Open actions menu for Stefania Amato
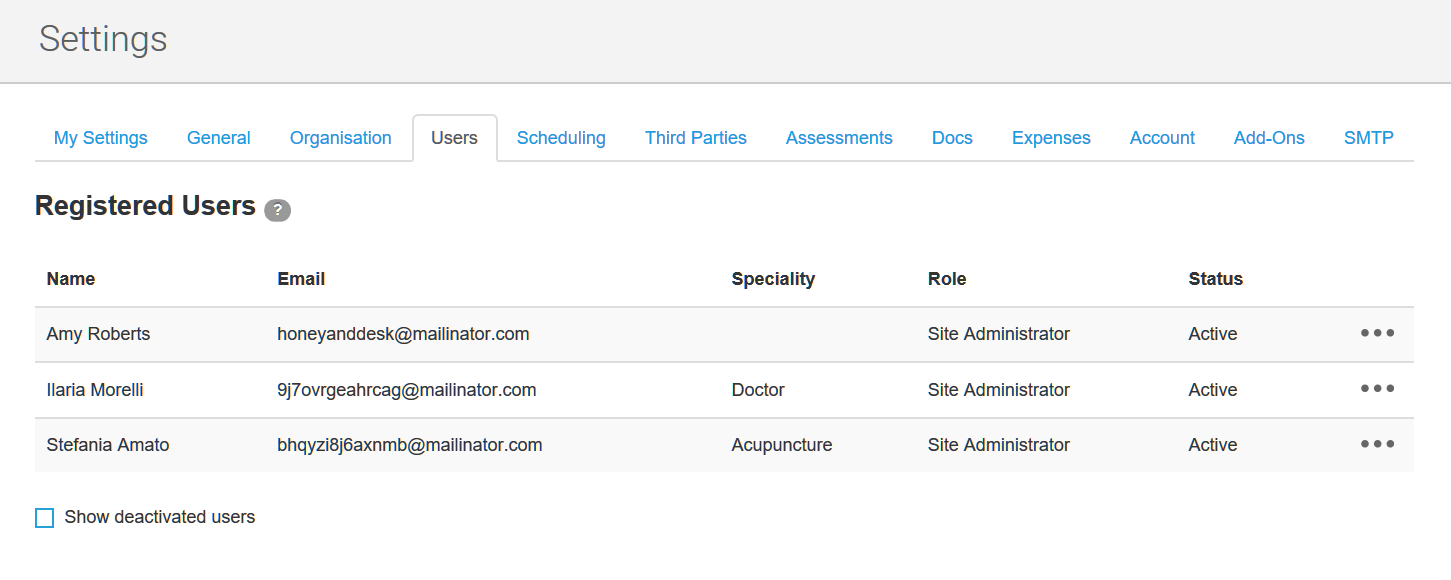 [x=1377, y=444]
